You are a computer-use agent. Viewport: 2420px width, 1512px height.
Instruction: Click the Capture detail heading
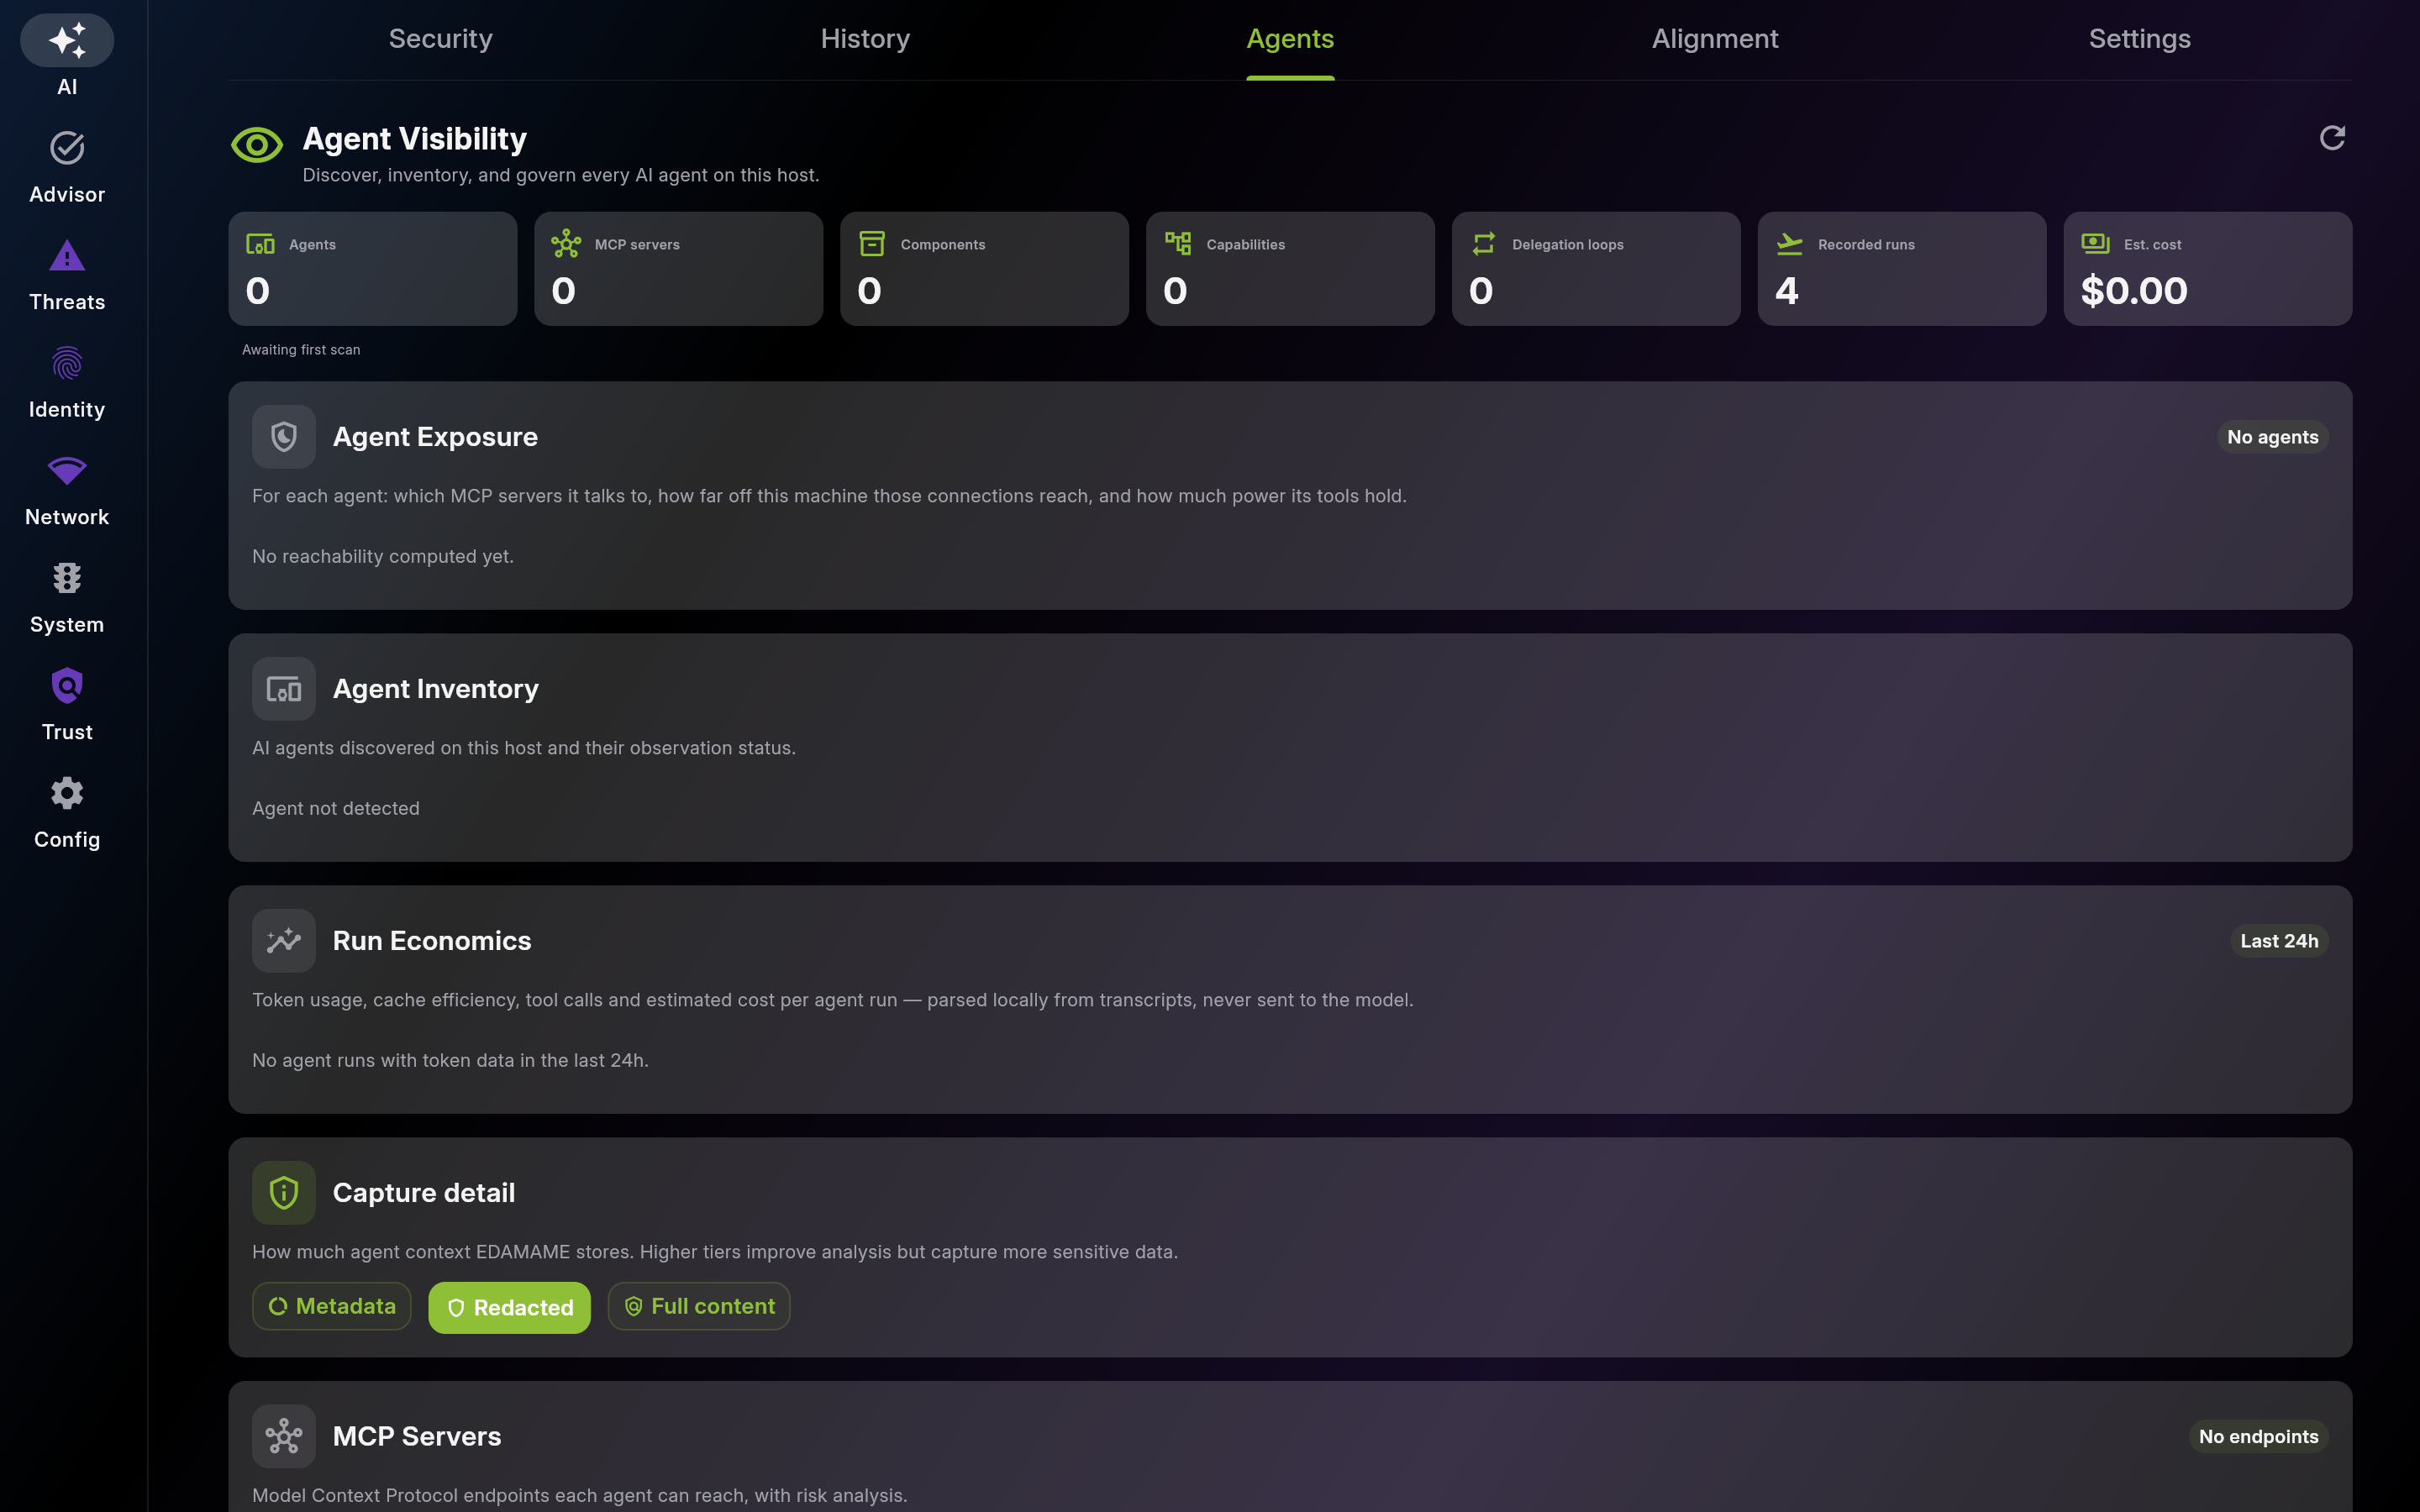pyautogui.click(x=424, y=1193)
